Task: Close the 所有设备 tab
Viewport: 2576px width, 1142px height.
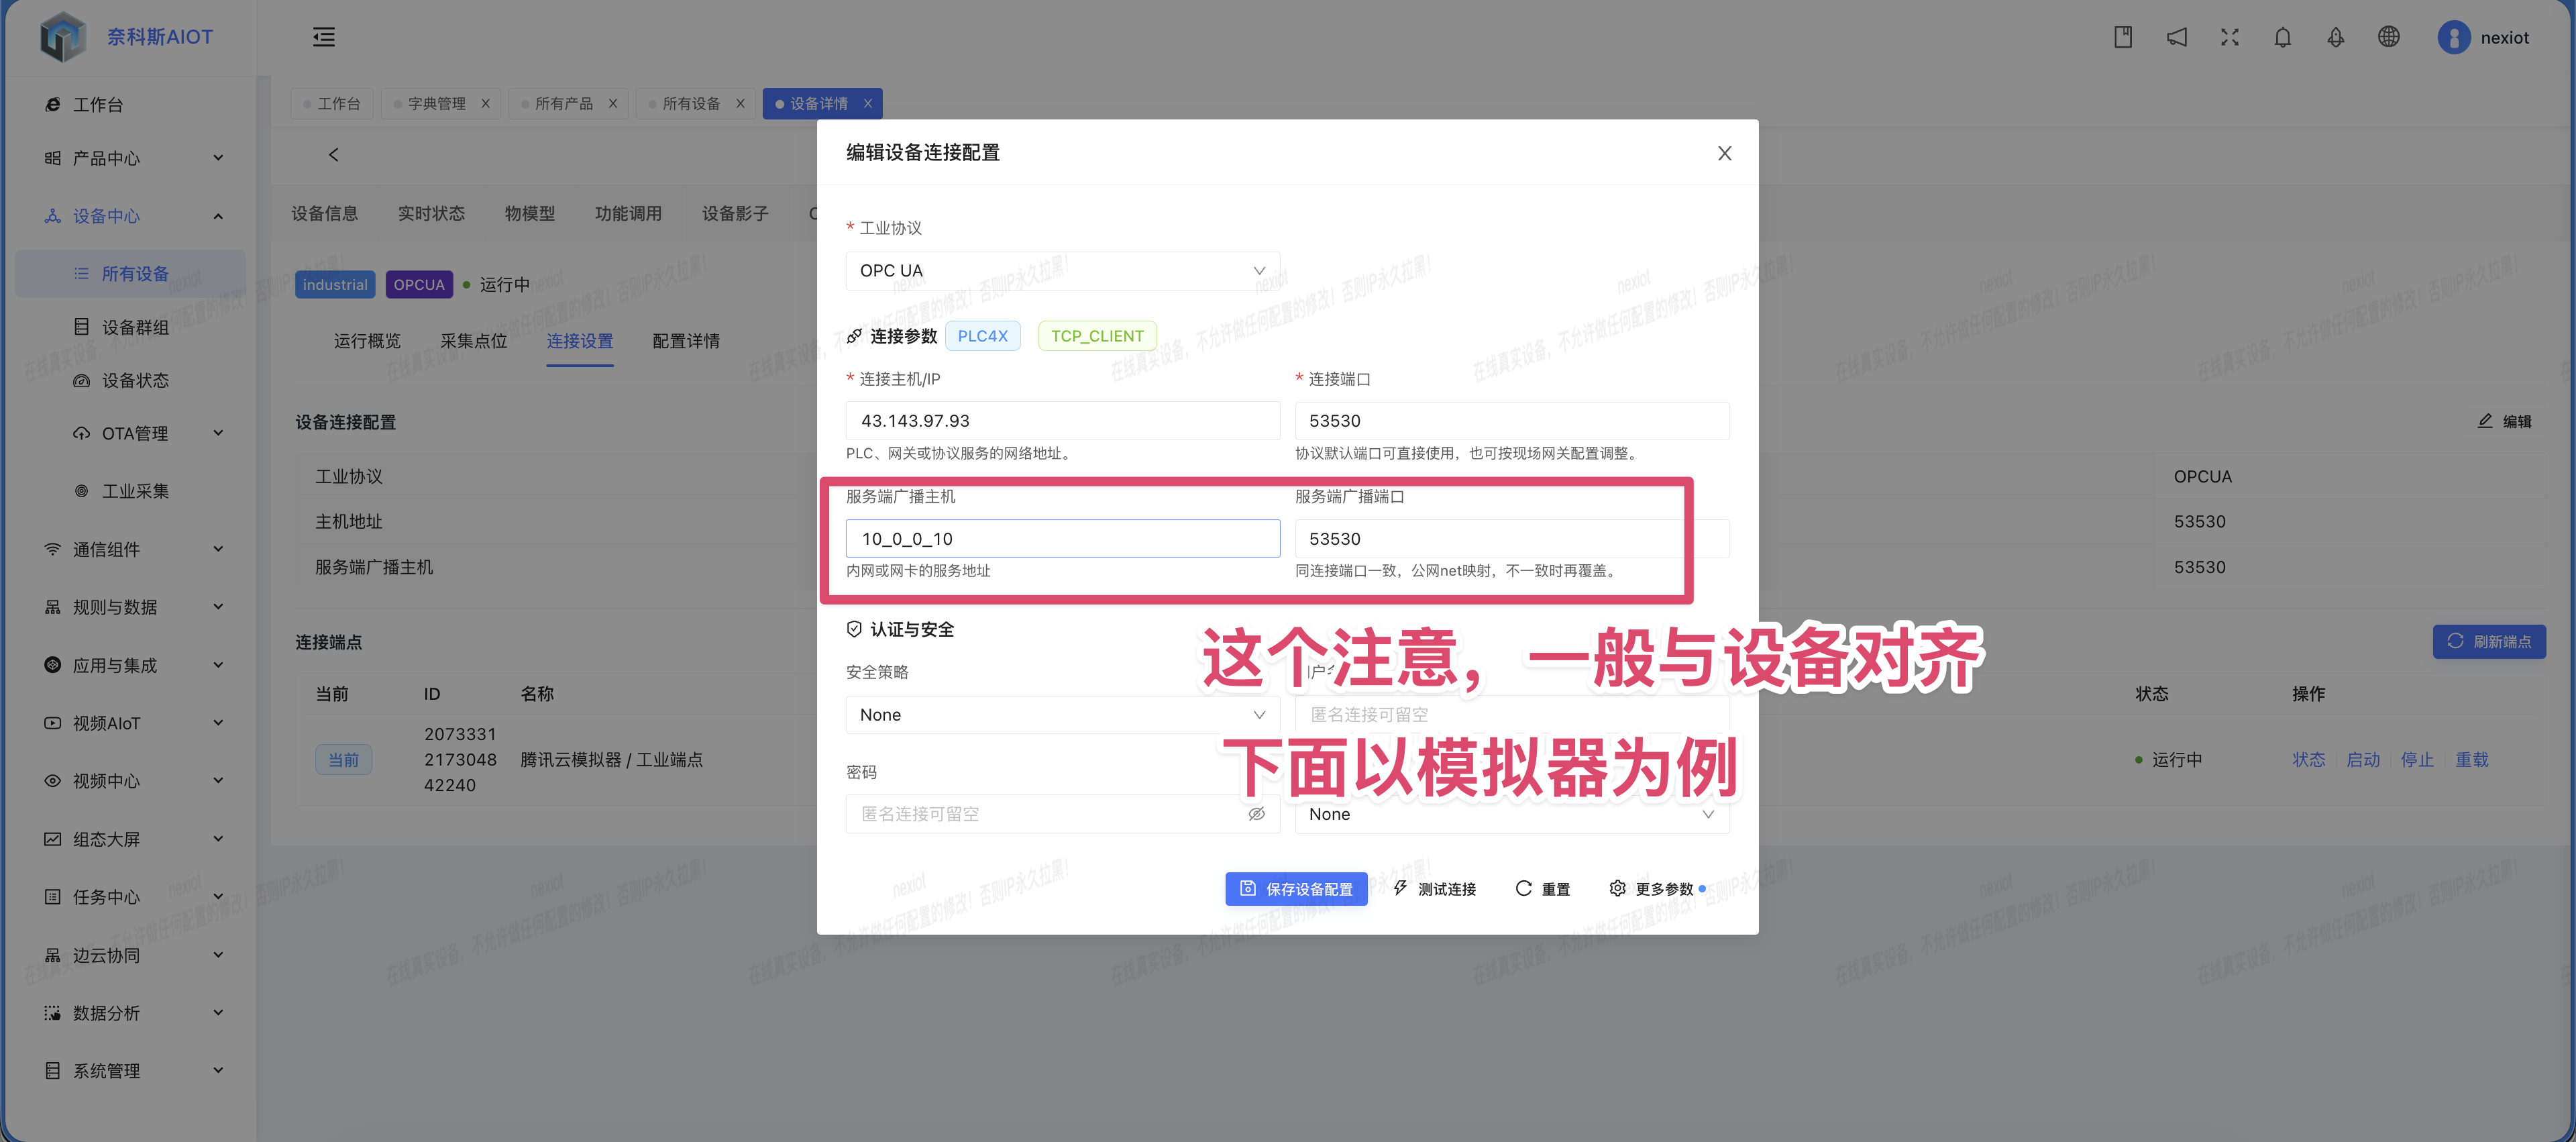Action: (x=740, y=103)
